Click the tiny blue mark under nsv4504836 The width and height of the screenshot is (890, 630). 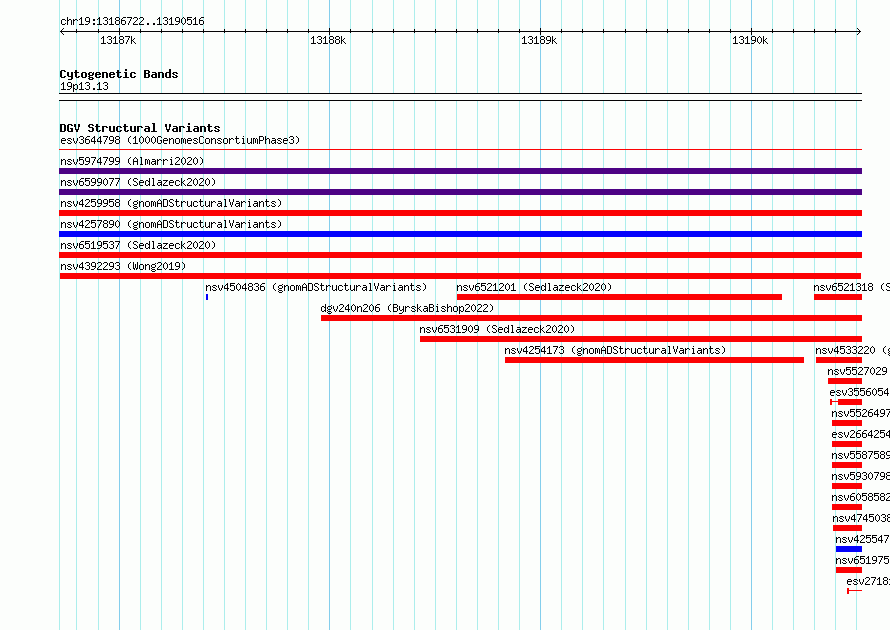point(207,297)
